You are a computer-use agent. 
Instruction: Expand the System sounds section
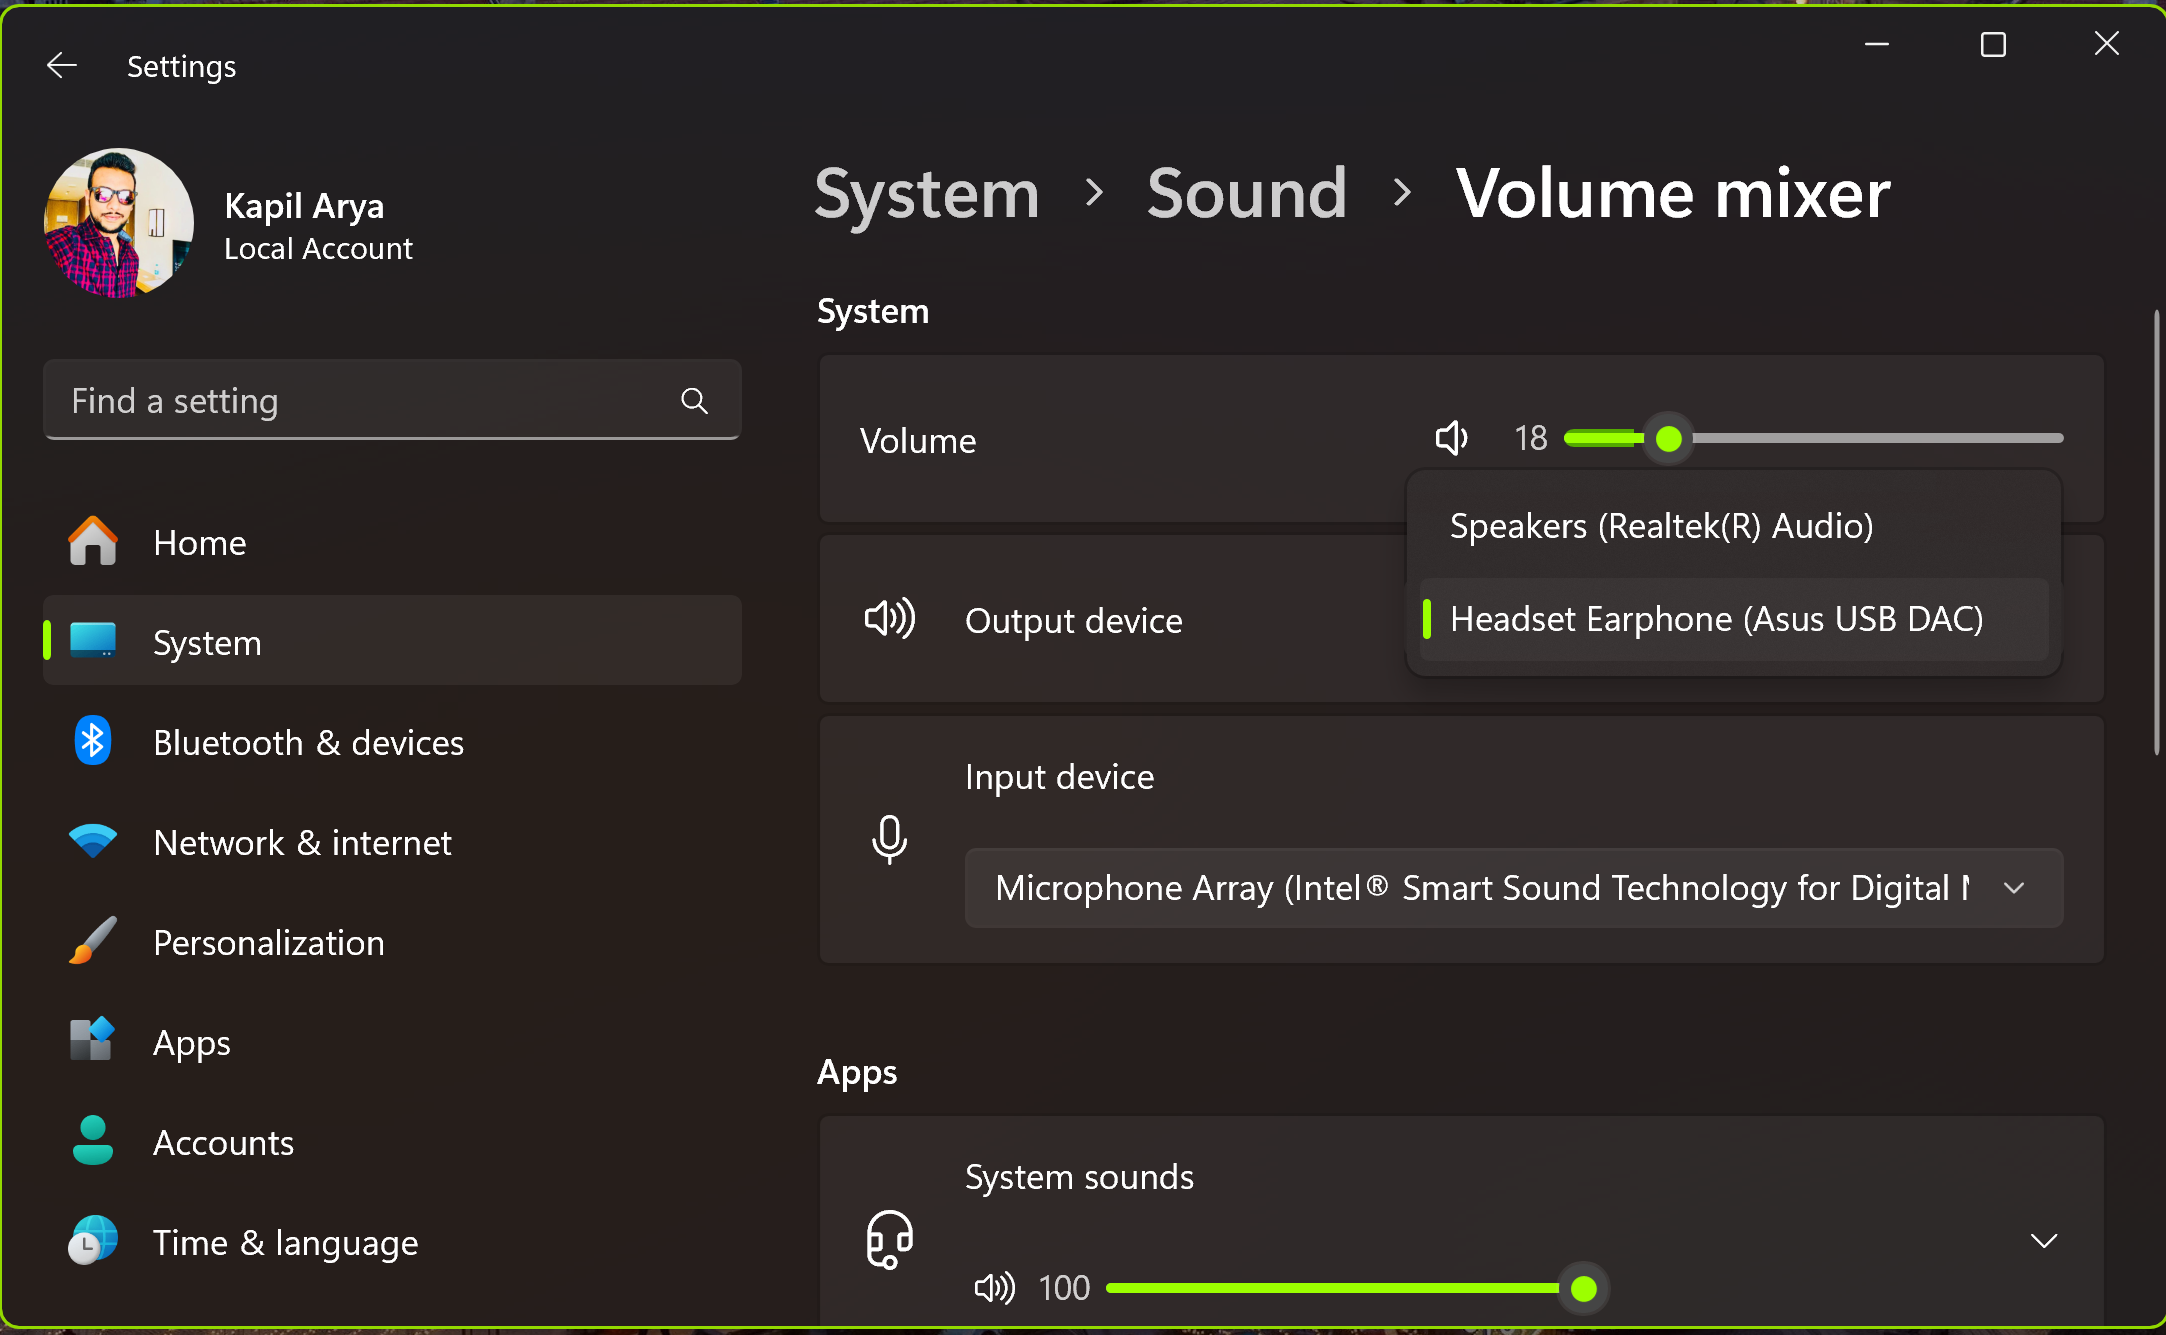2044,1241
